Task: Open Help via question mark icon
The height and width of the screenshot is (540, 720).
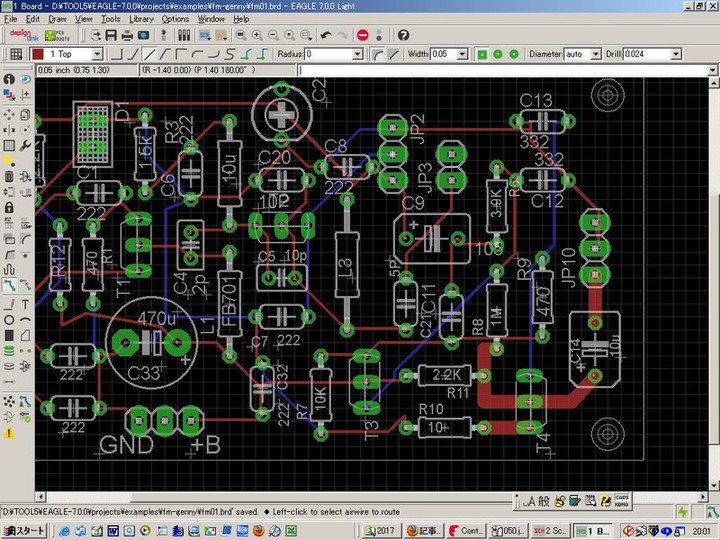Action: [403, 35]
